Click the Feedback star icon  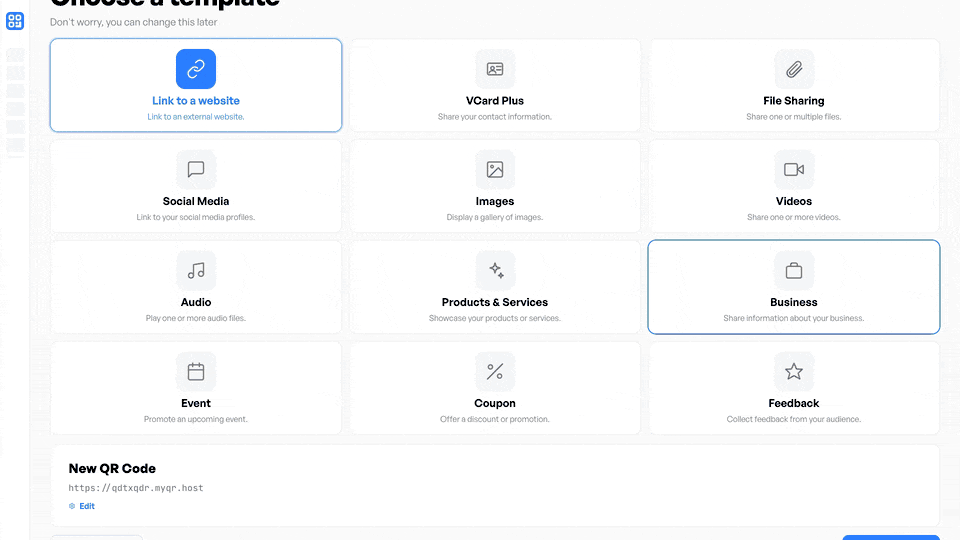(793, 372)
